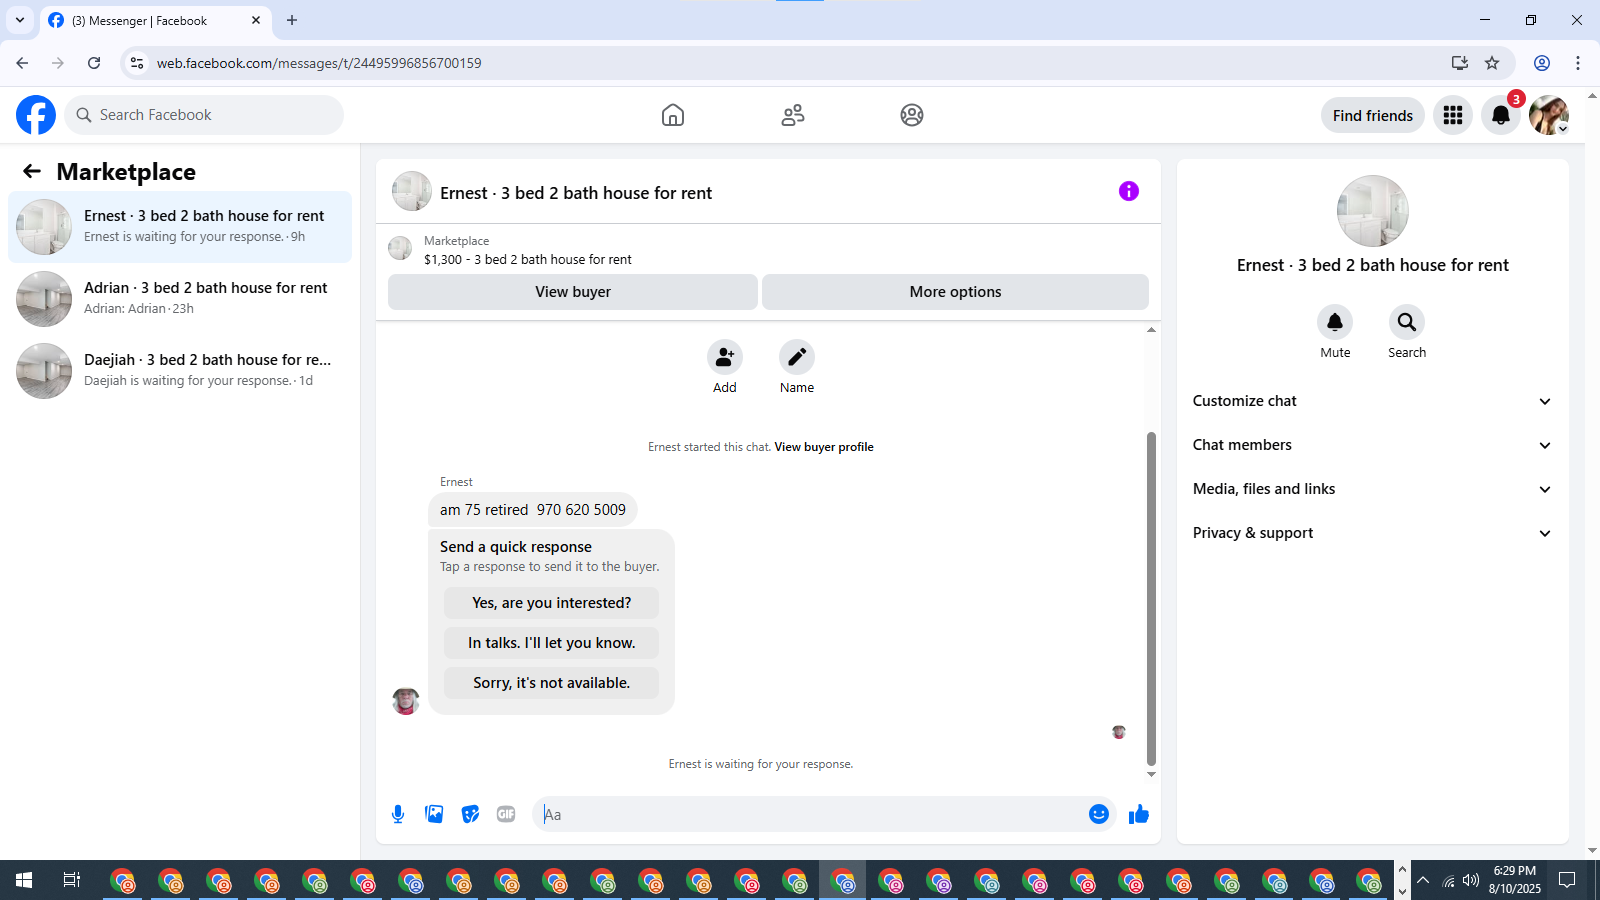Click the chat scrollbar thumb
The height and width of the screenshot is (900, 1600).
pos(1151,598)
